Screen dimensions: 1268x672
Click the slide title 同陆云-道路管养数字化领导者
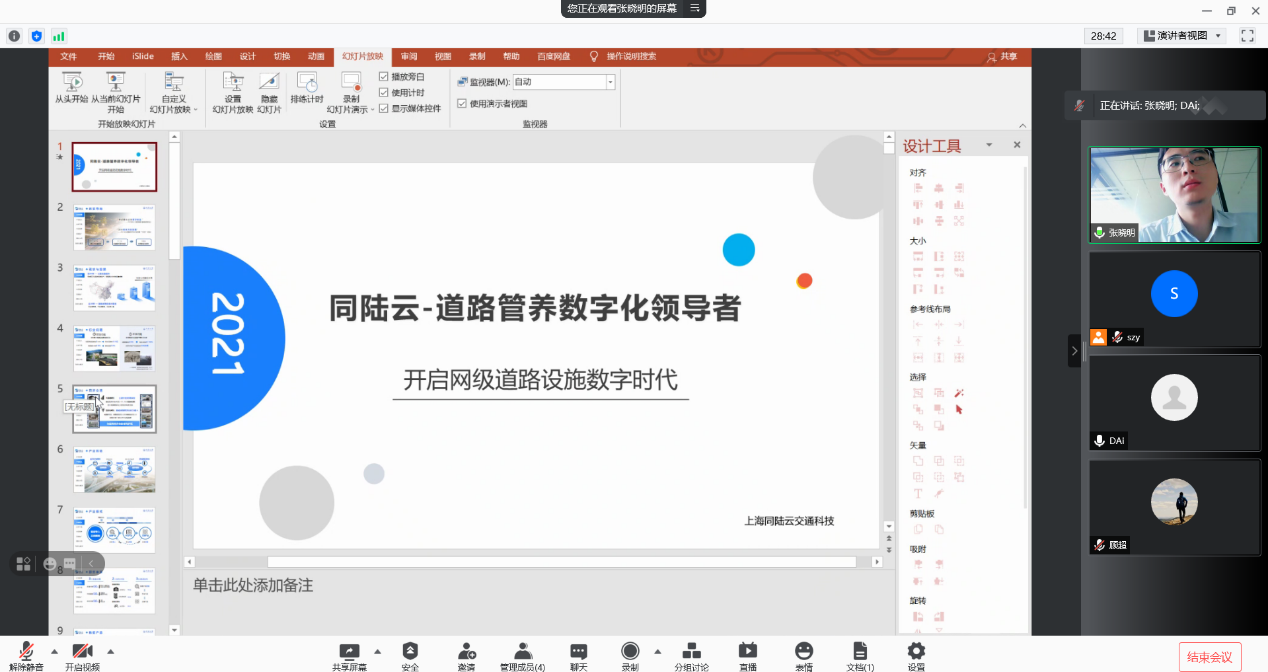coord(535,307)
